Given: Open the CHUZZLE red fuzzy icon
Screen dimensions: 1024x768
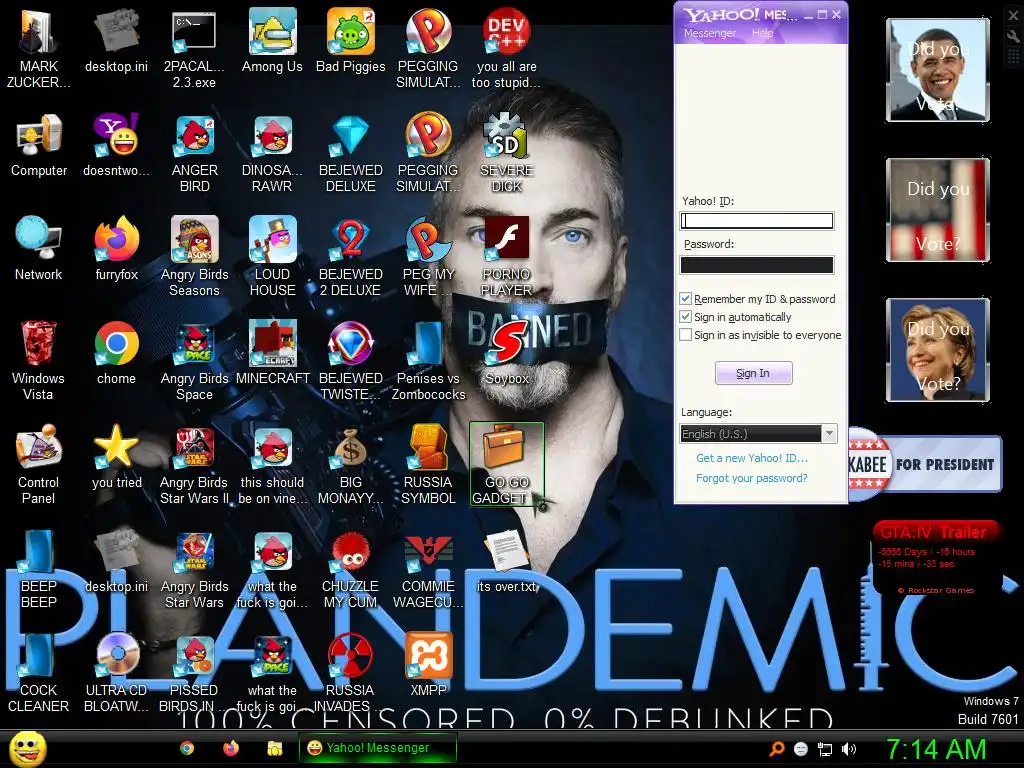Looking at the screenshot, I should point(351,569).
